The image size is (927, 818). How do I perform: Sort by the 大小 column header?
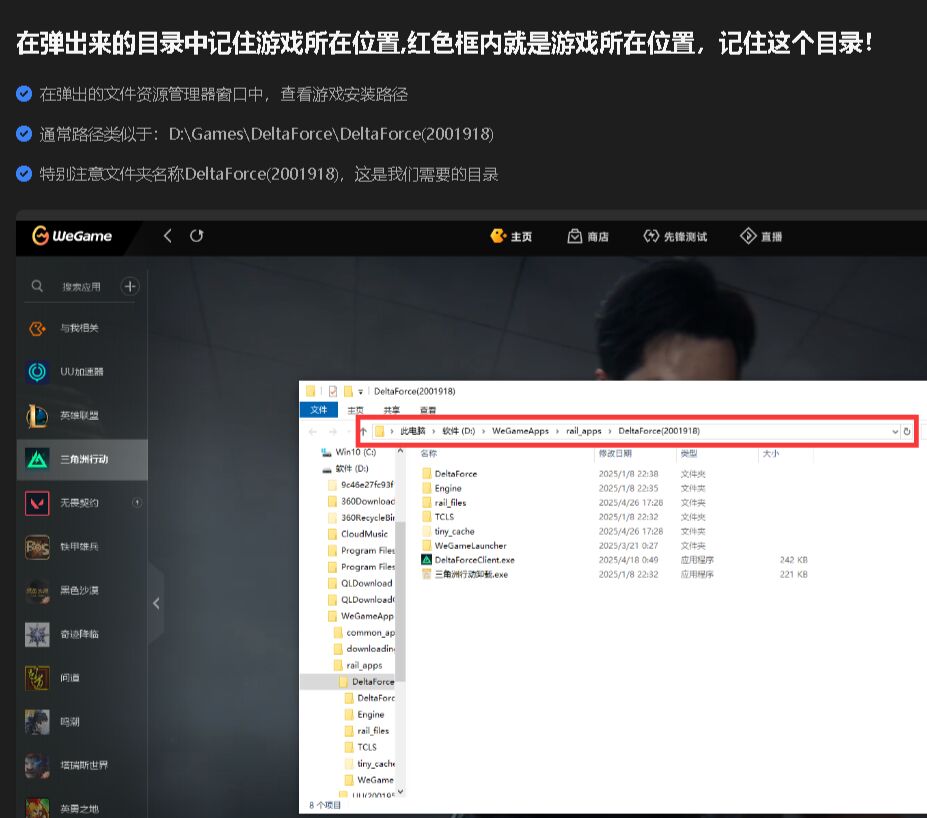coord(770,453)
